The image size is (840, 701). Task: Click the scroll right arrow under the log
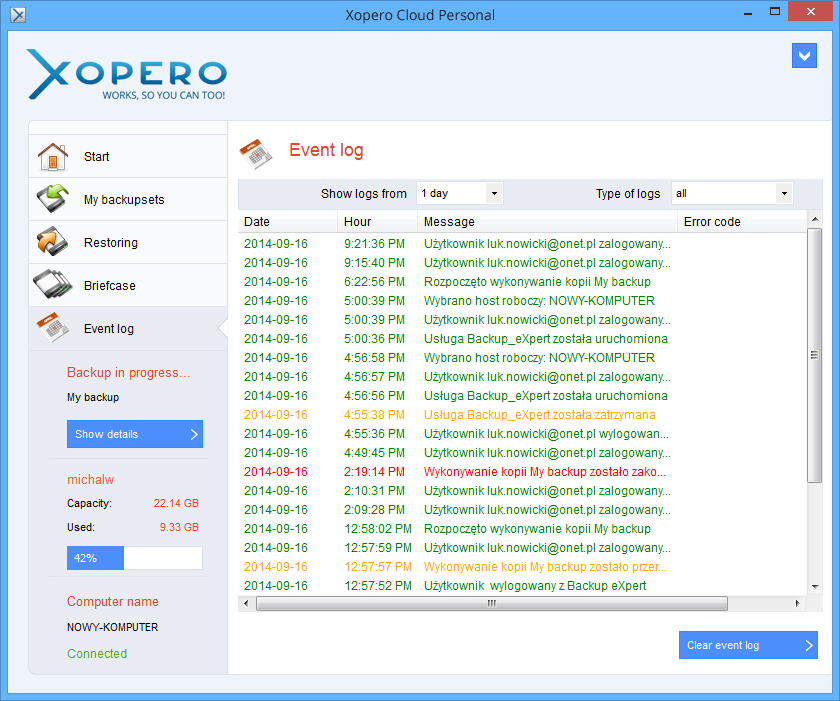coord(798,604)
